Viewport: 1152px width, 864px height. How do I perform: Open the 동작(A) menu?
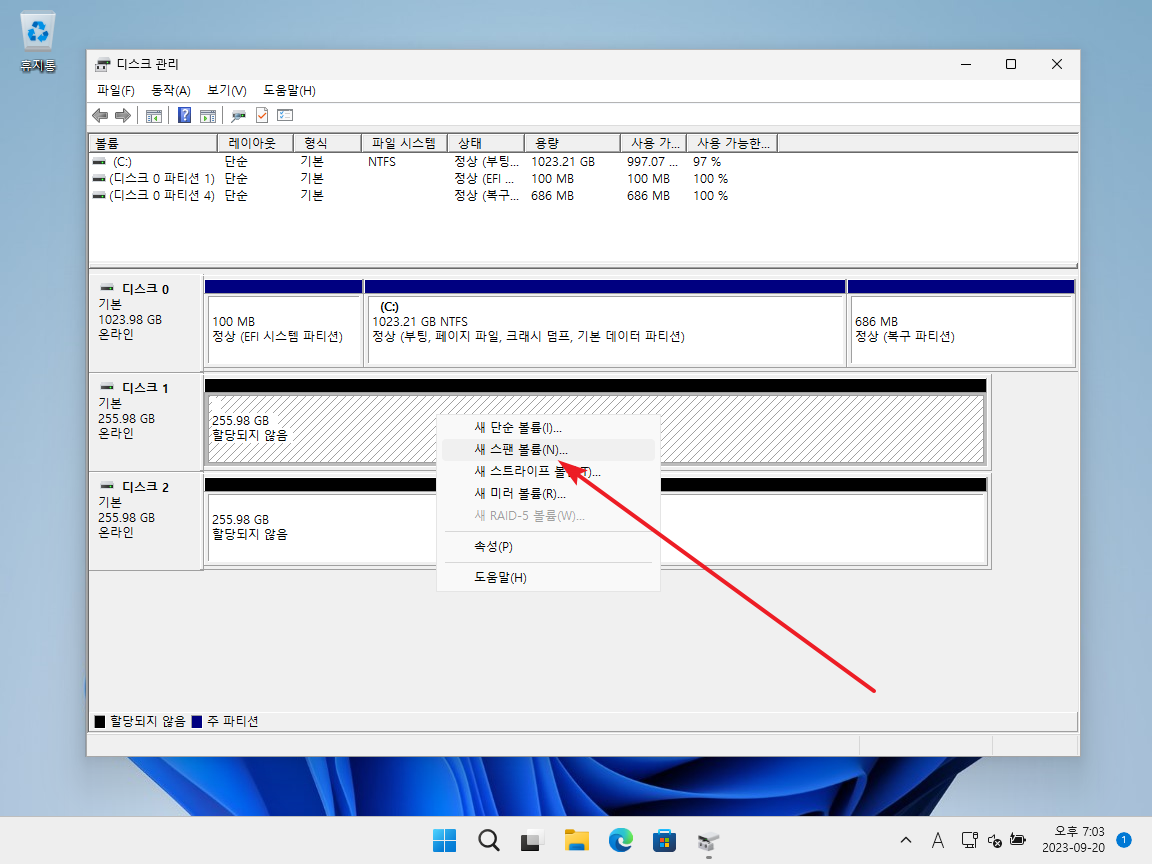click(170, 90)
